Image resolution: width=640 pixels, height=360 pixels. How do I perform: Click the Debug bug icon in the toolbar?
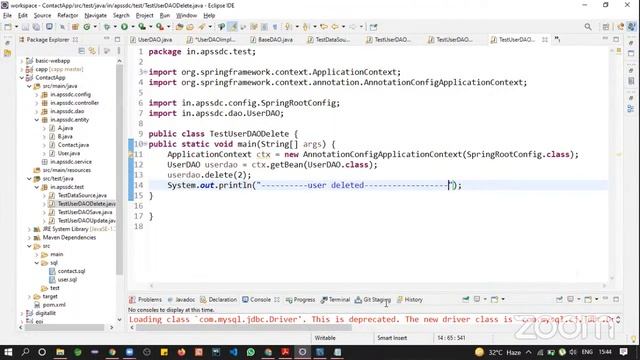click(107, 27)
